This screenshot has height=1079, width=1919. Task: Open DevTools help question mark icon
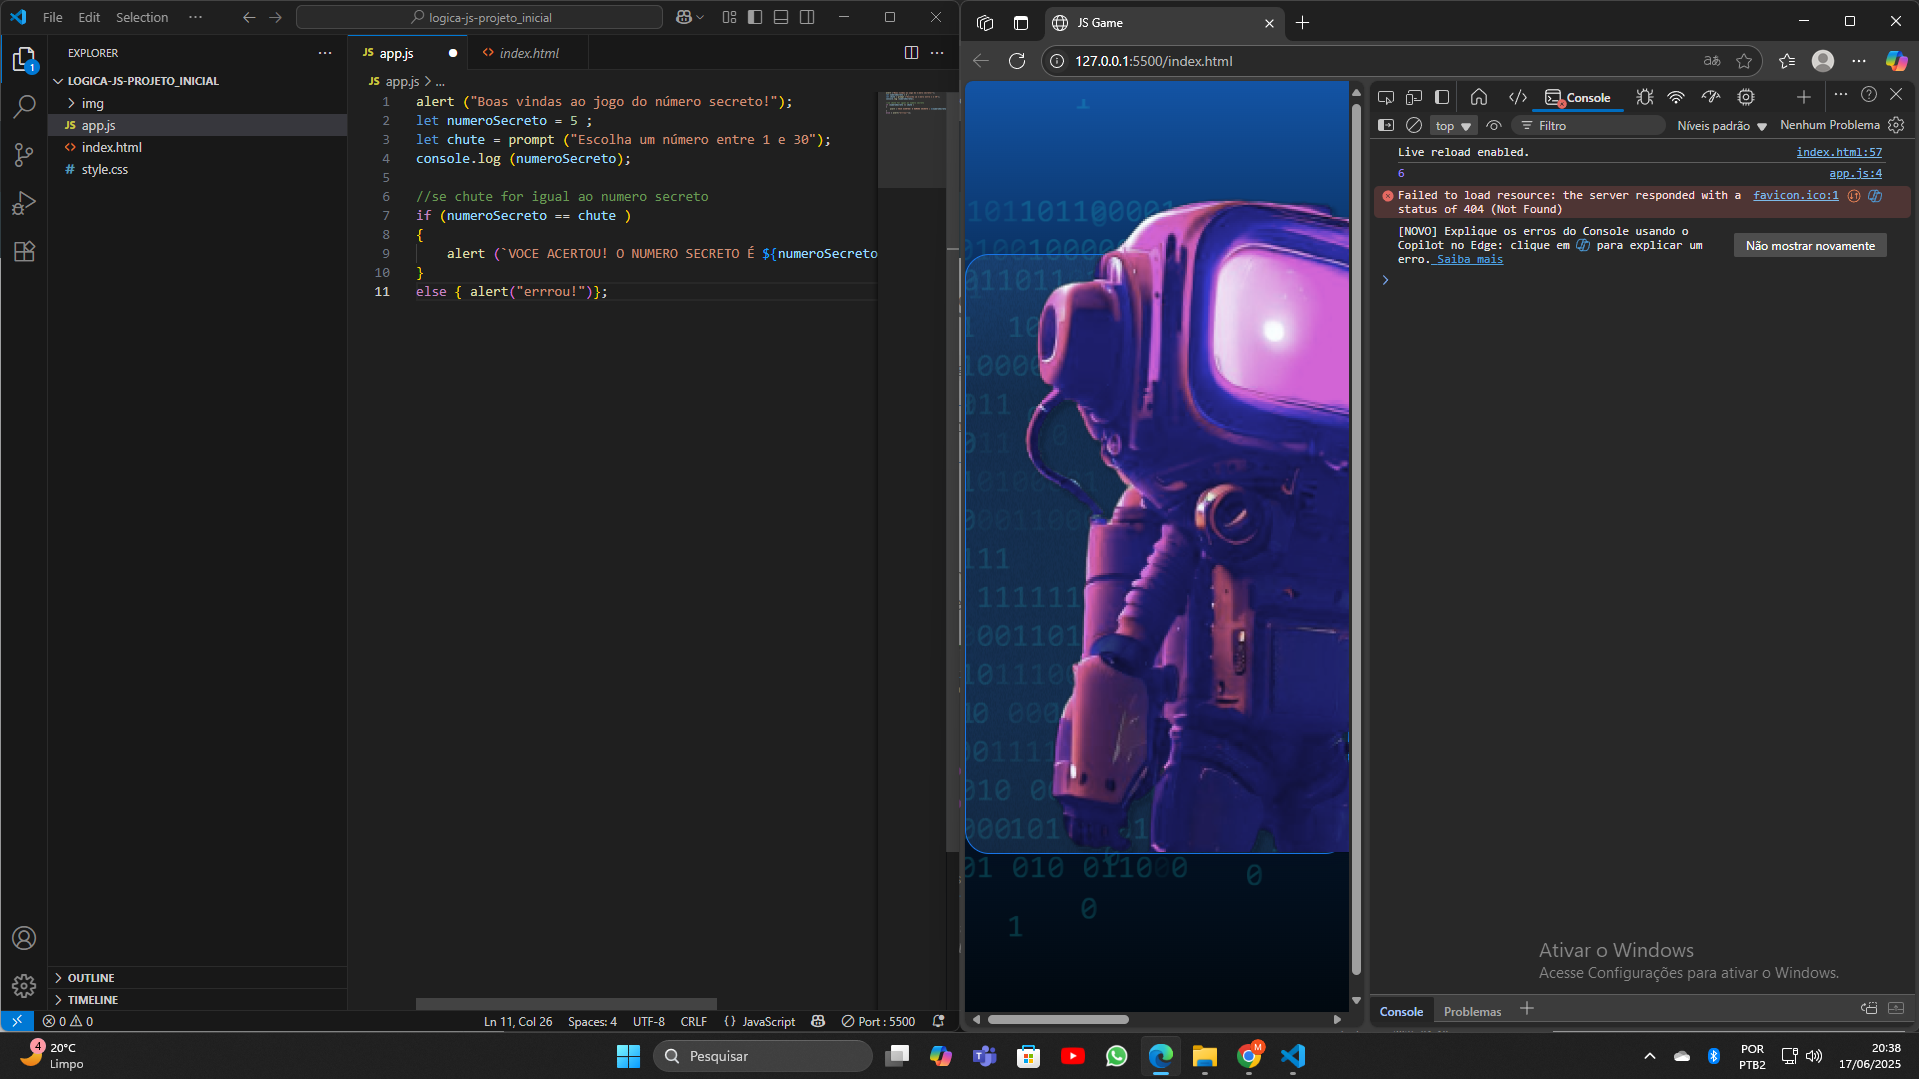(x=1868, y=95)
